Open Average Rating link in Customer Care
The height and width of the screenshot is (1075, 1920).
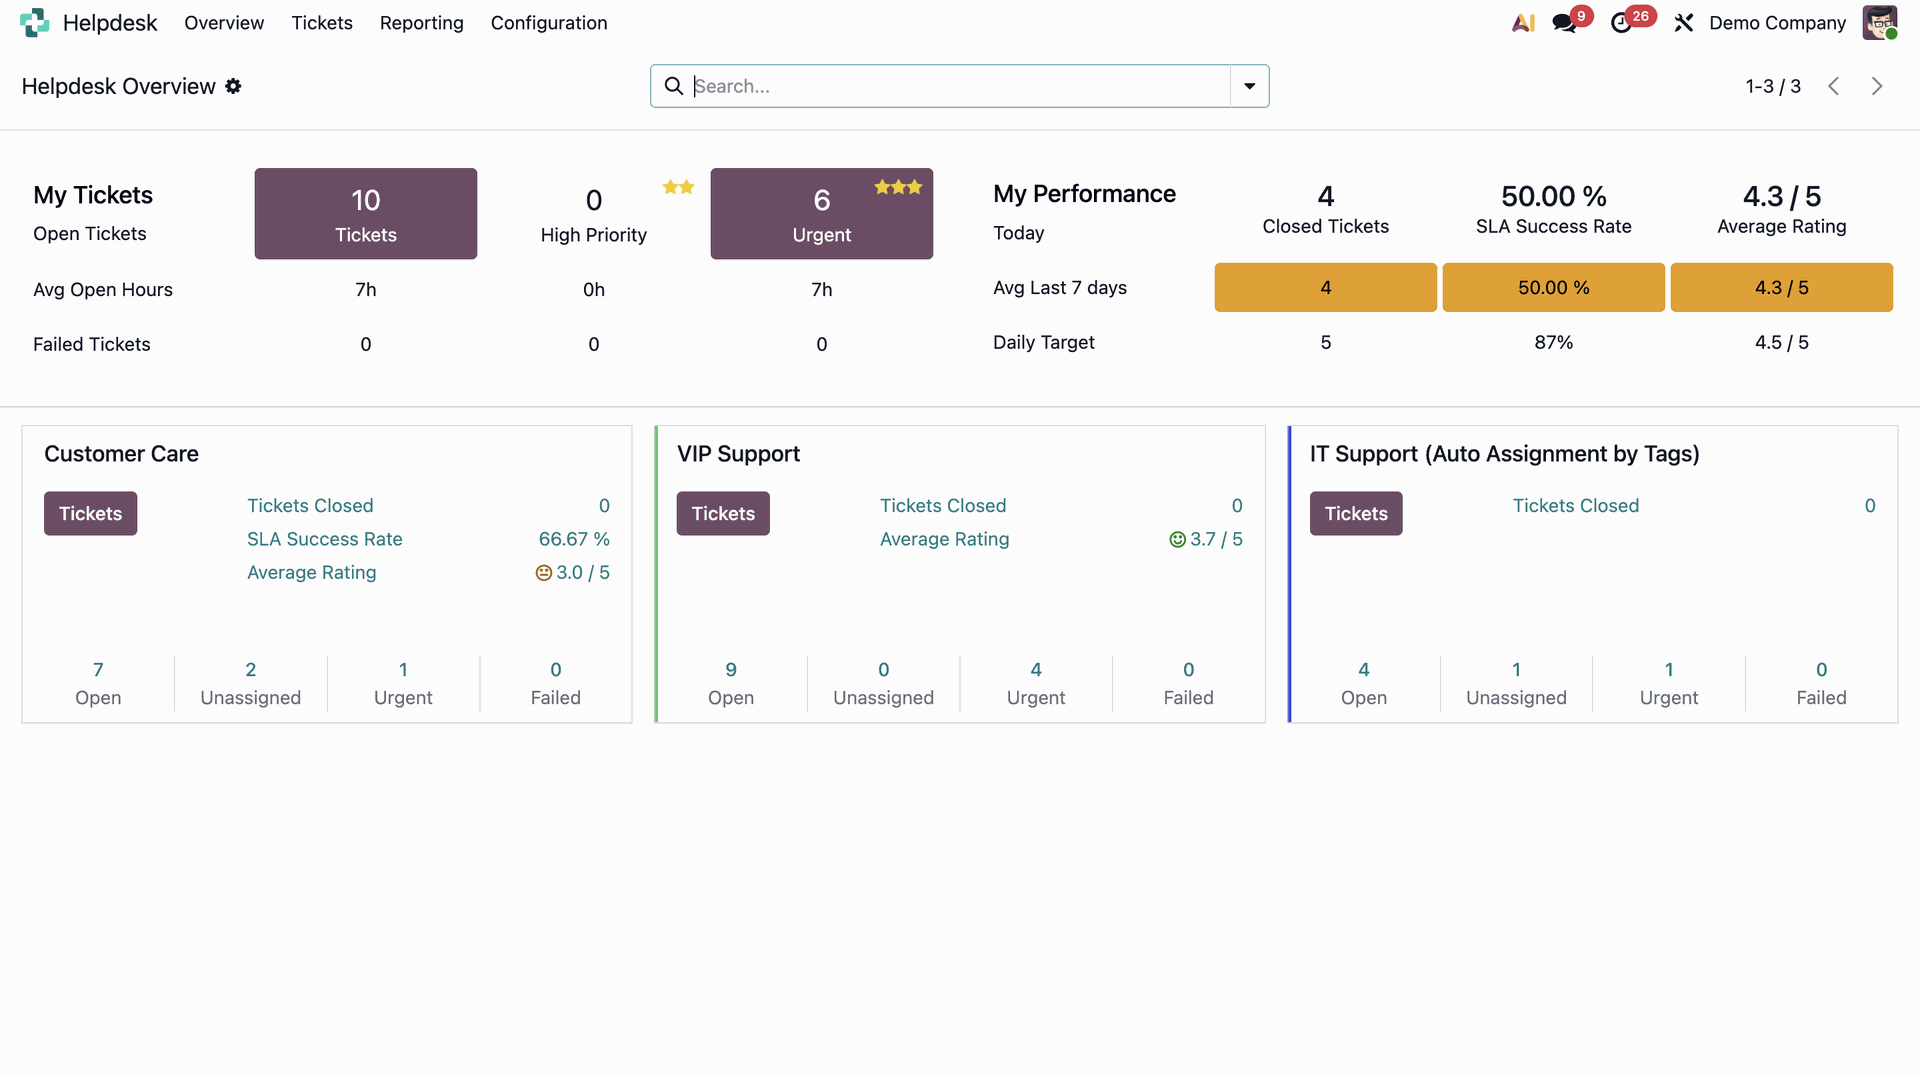point(312,573)
